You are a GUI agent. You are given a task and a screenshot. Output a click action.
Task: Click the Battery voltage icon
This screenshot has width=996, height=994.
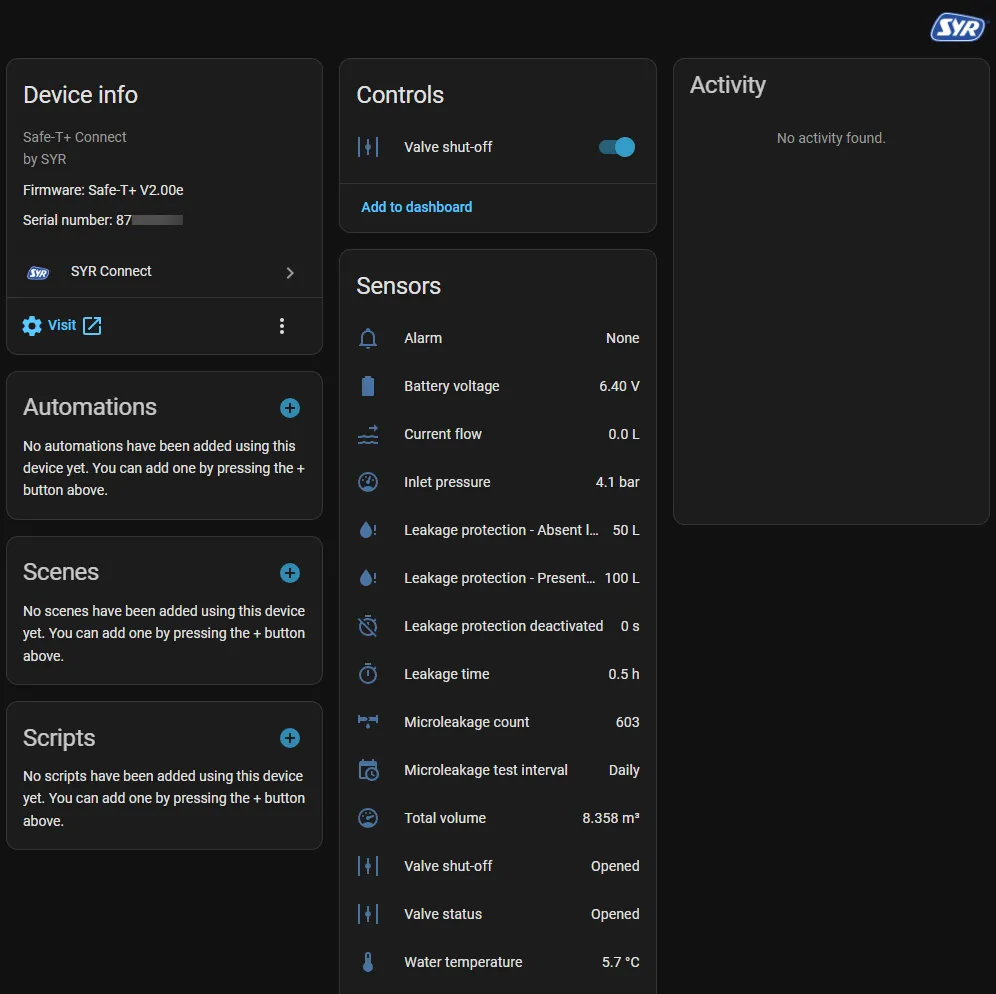click(x=368, y=386)
